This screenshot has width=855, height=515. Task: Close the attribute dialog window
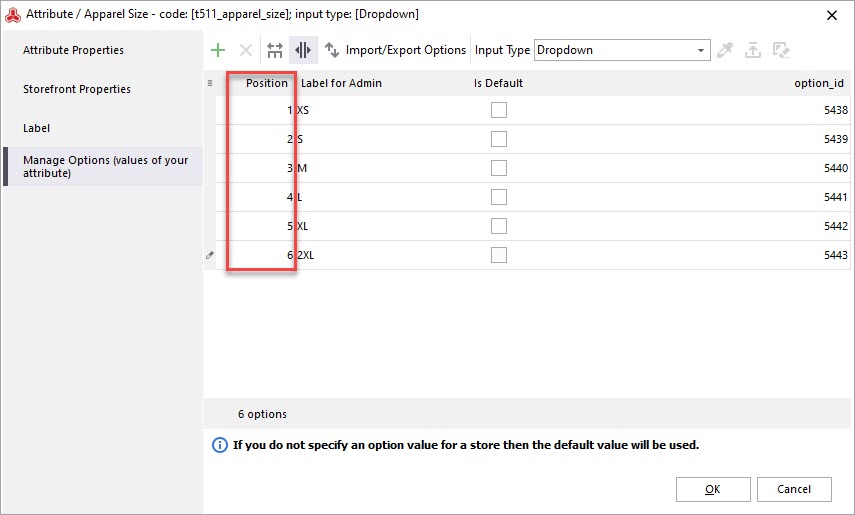[x=832, y=15]
